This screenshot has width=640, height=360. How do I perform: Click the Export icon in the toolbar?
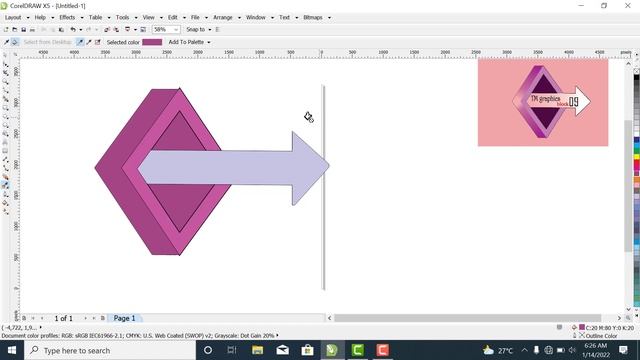pos(116,29)
